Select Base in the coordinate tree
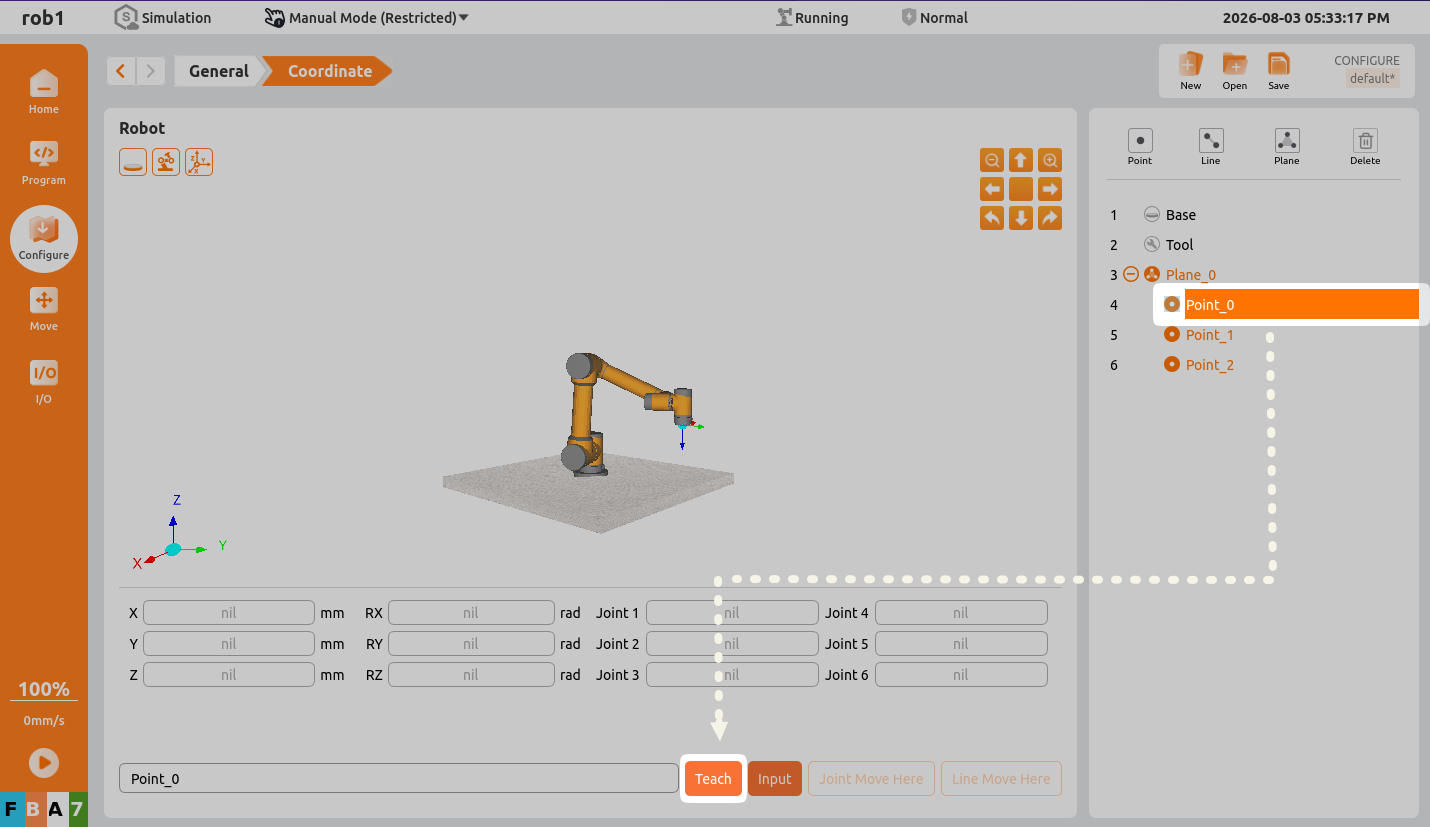This screenshot has height=827, width=1430. click(x=1181, y=215)
